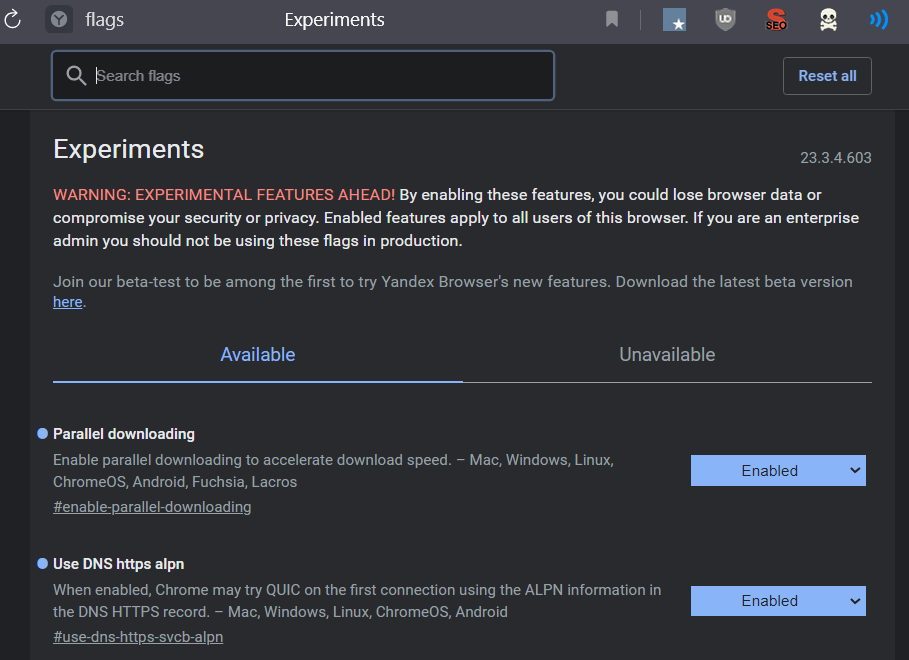
Task: Click the blue dot beside Use DNS https alpn
Action: pyautogui.click(x=42, y=564)
